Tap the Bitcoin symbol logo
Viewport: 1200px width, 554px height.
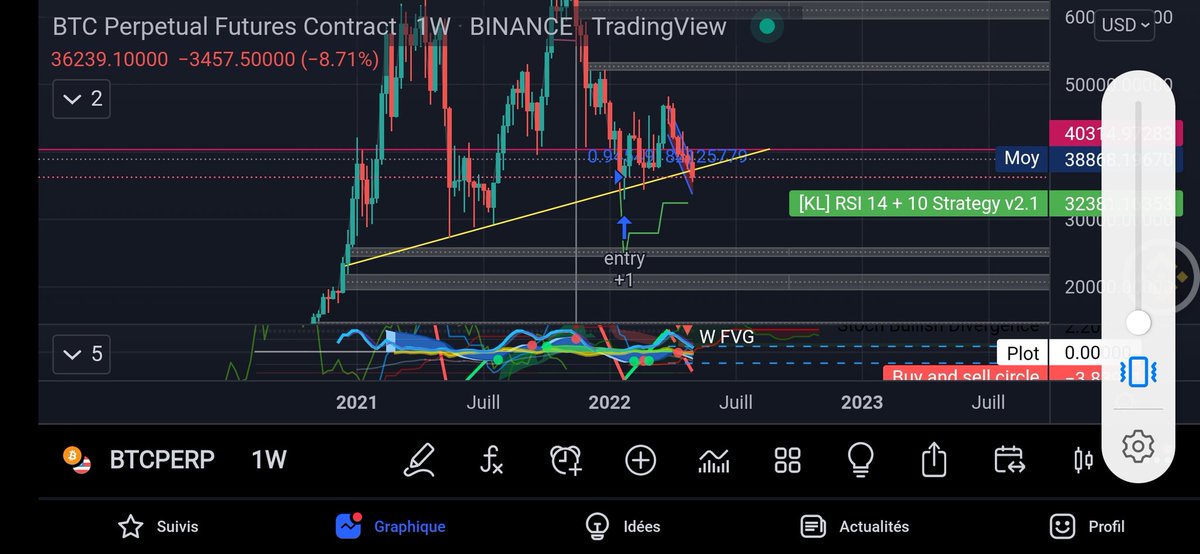click(75, 459)
